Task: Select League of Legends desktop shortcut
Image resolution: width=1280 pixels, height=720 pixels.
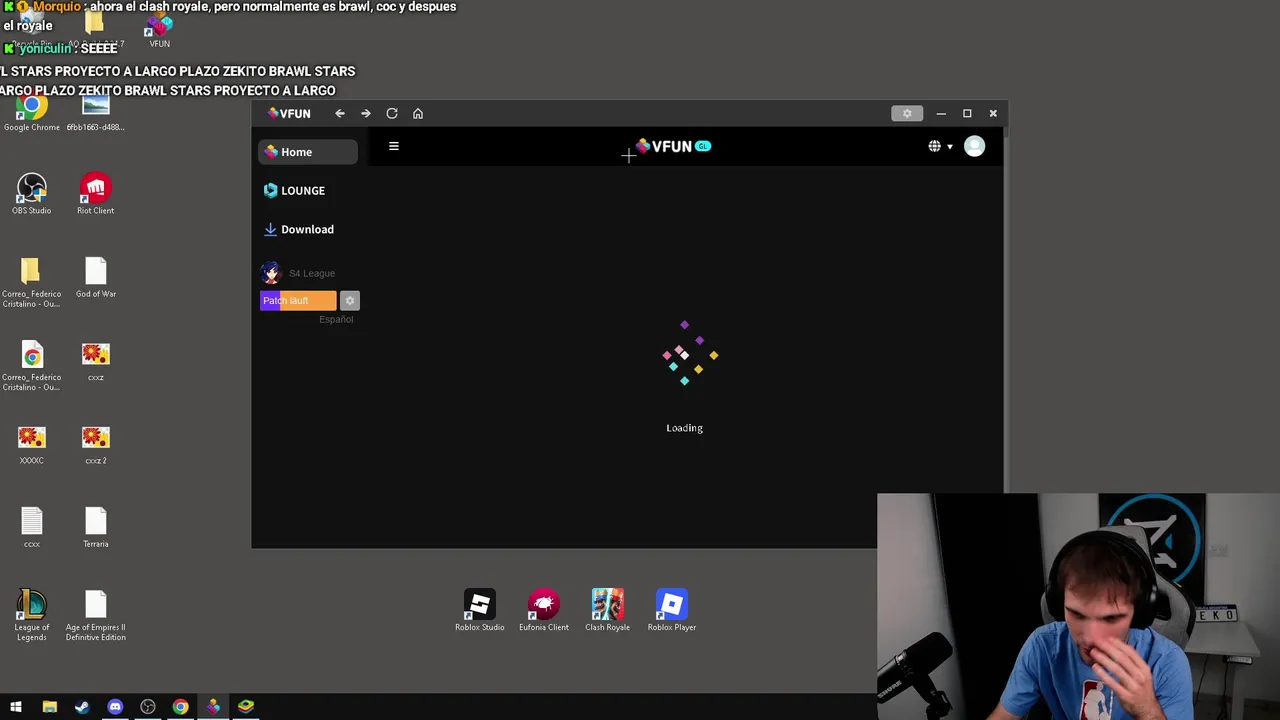Action: [32, 615]
